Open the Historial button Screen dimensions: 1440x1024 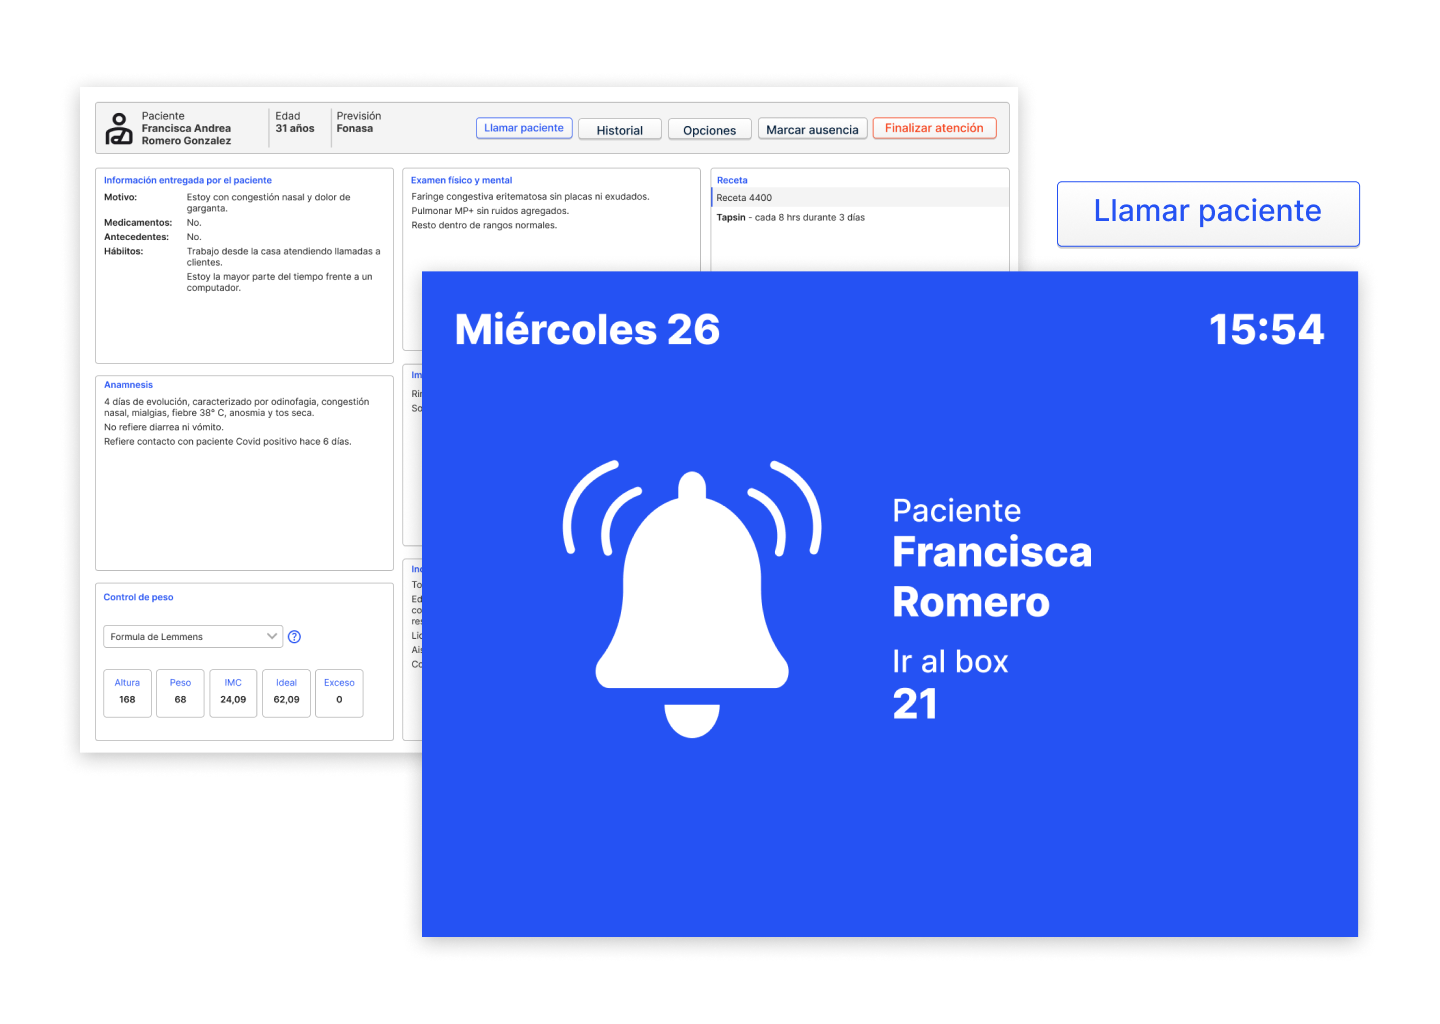click(x=620, y=130)
